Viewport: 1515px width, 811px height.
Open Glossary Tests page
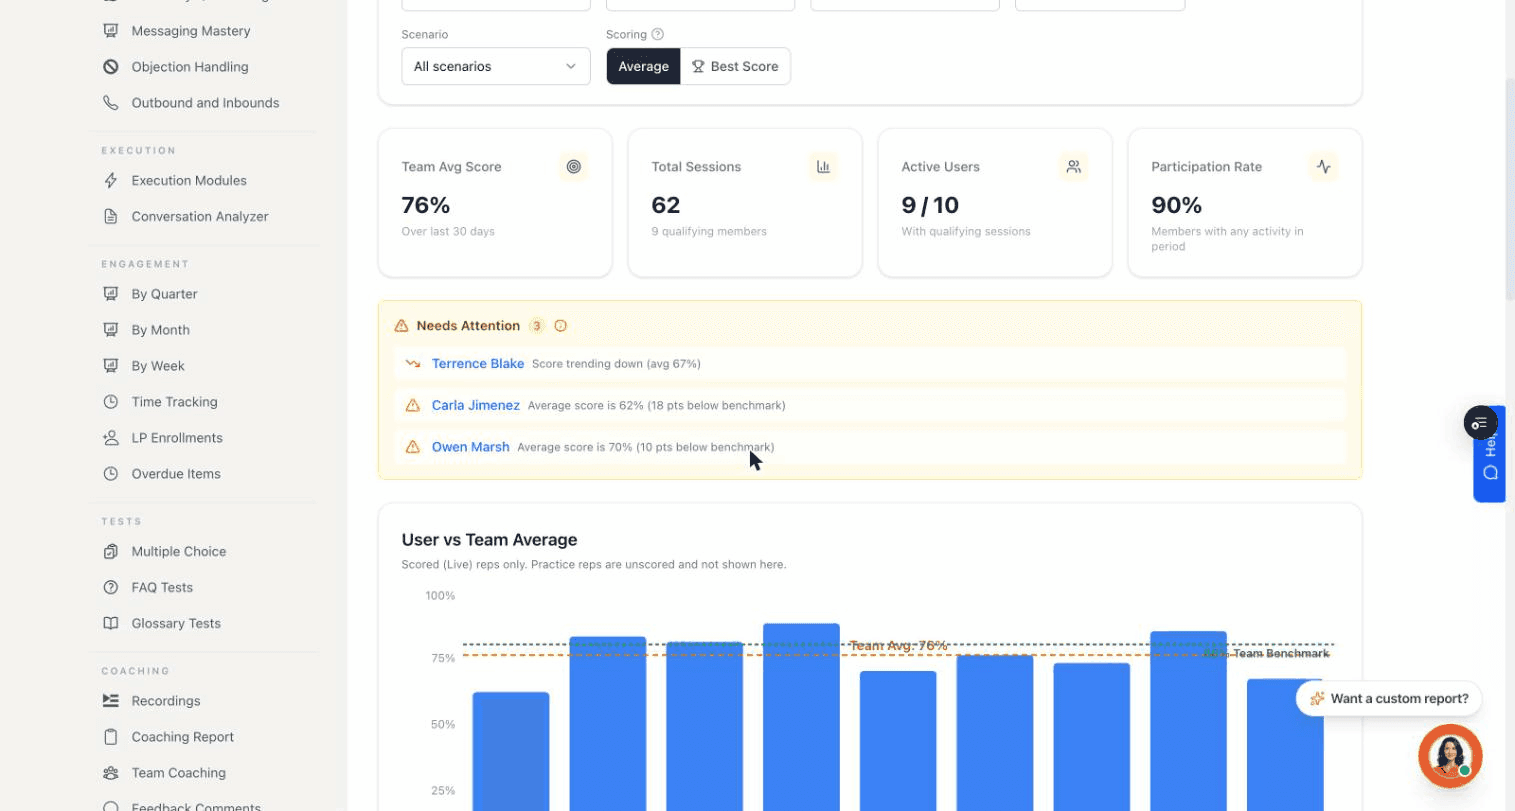pyautogui.click(x=176, y=624)
